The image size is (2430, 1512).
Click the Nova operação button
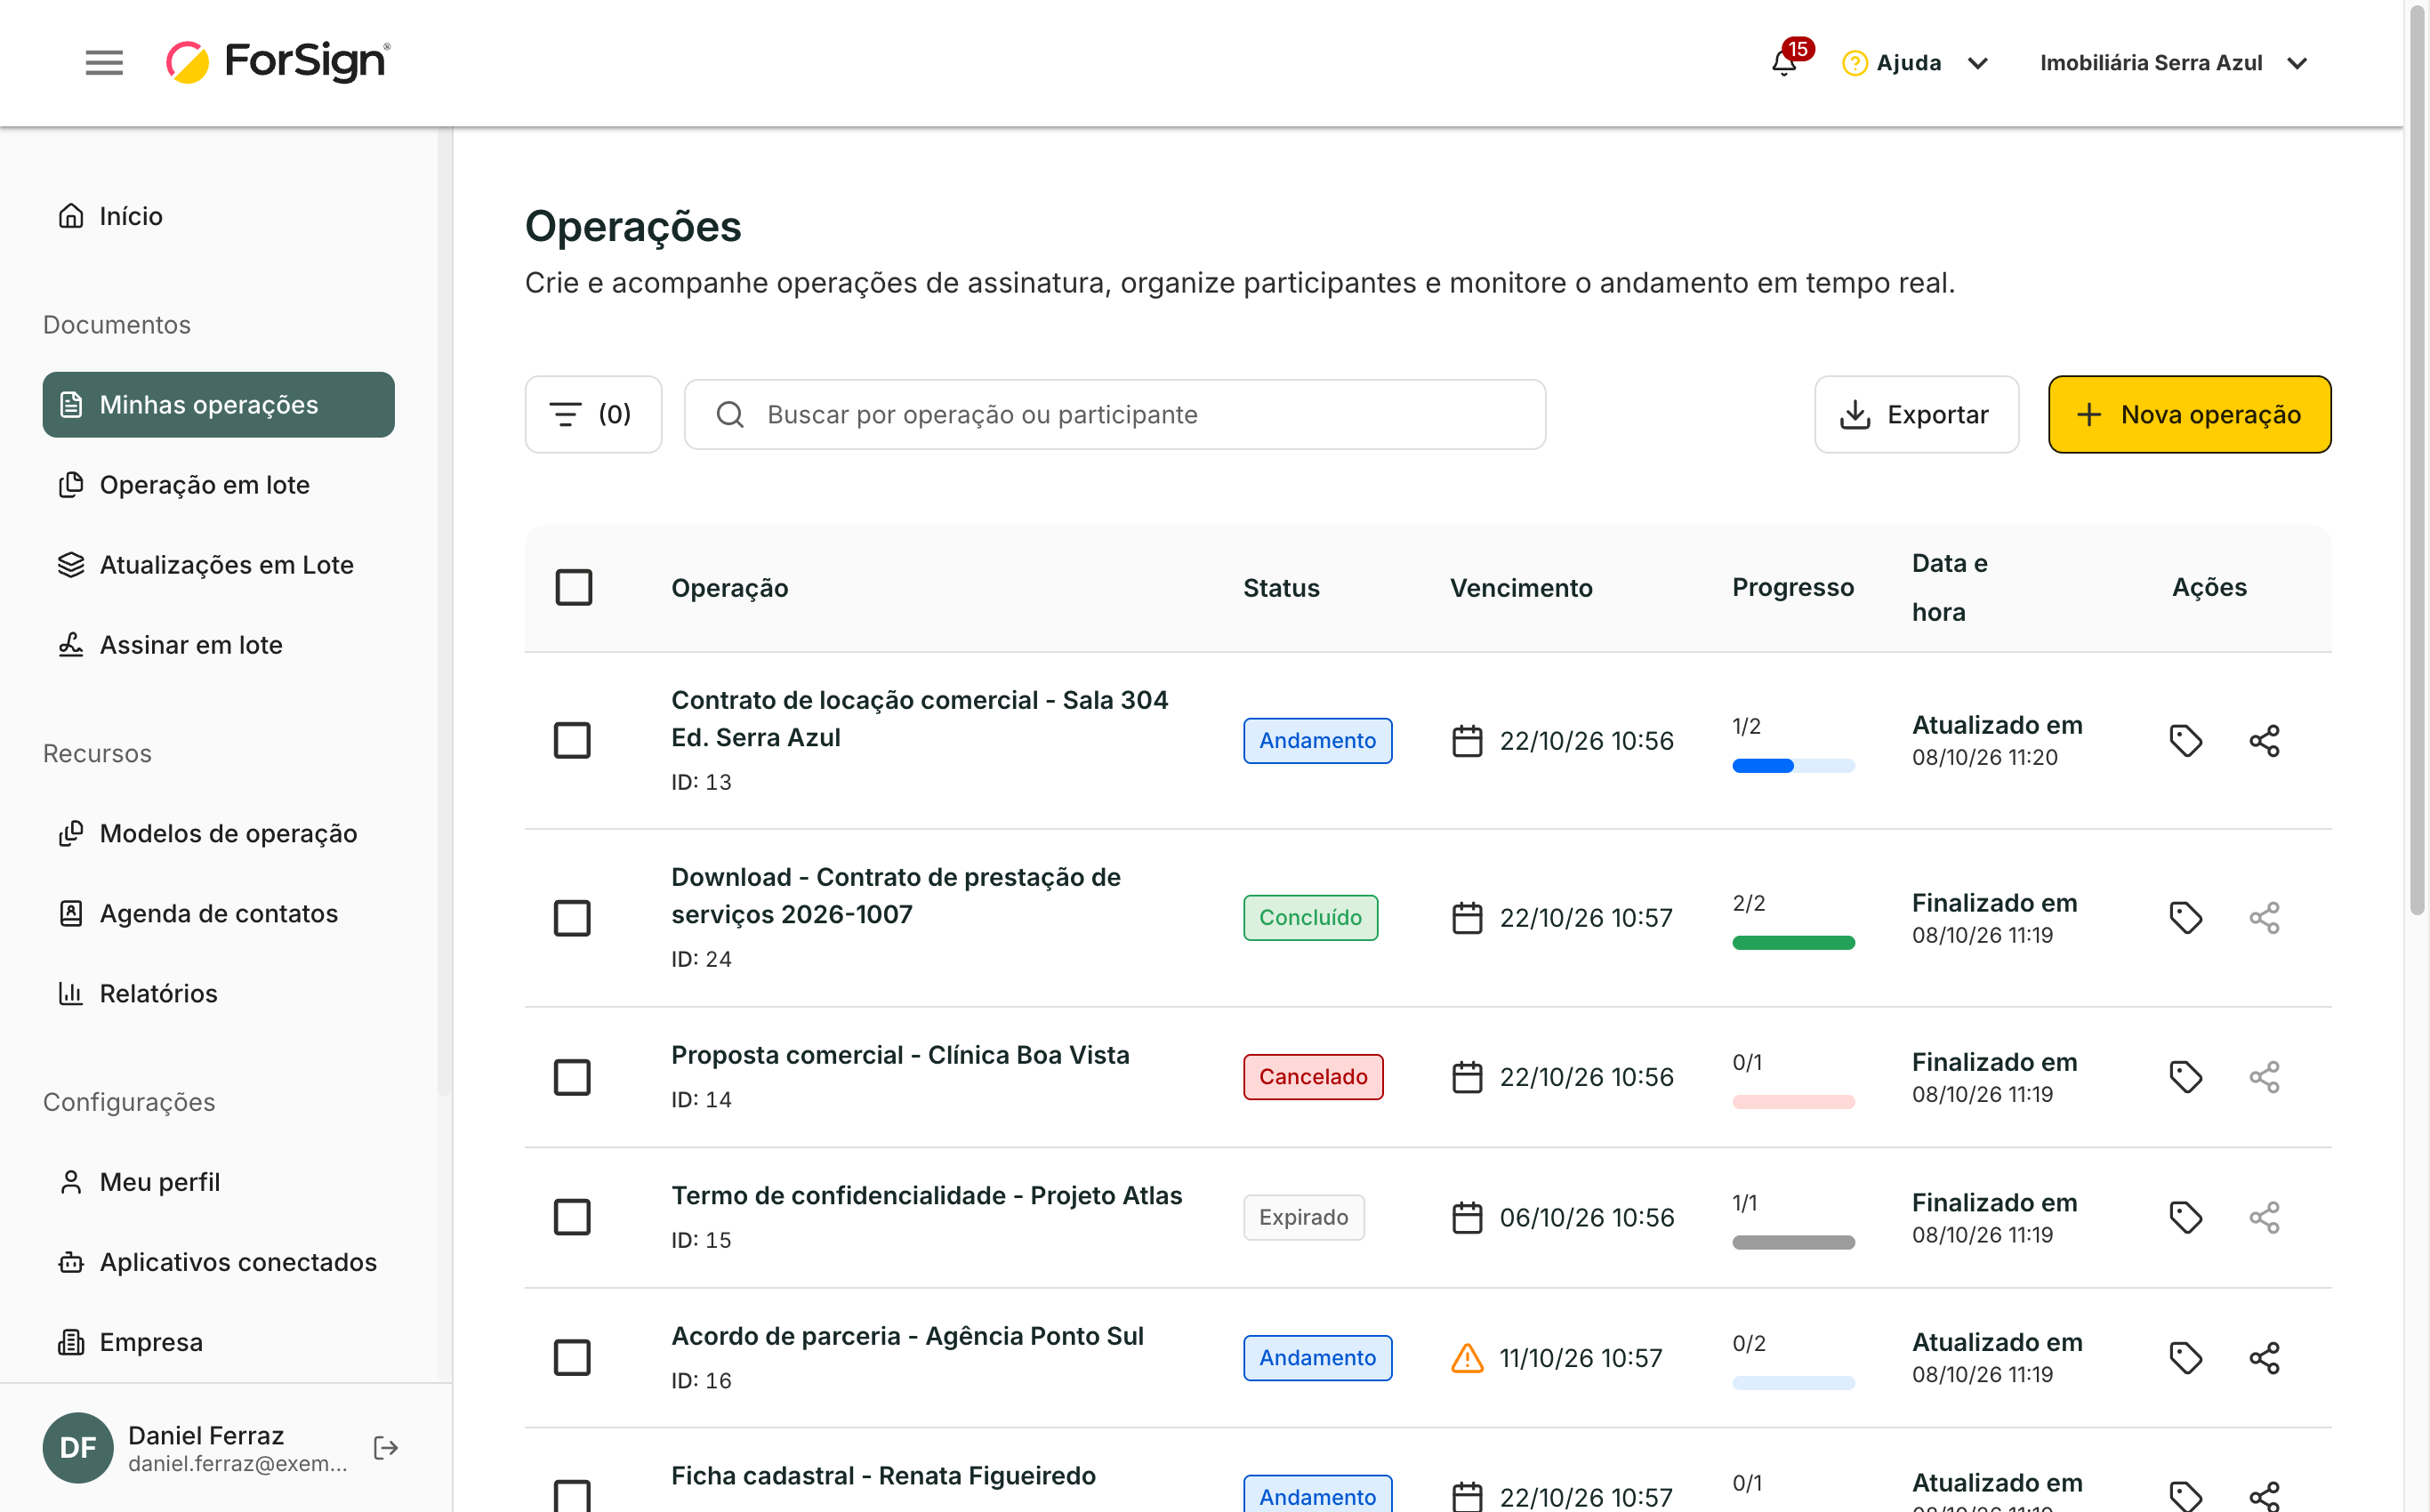point(2190,414)
